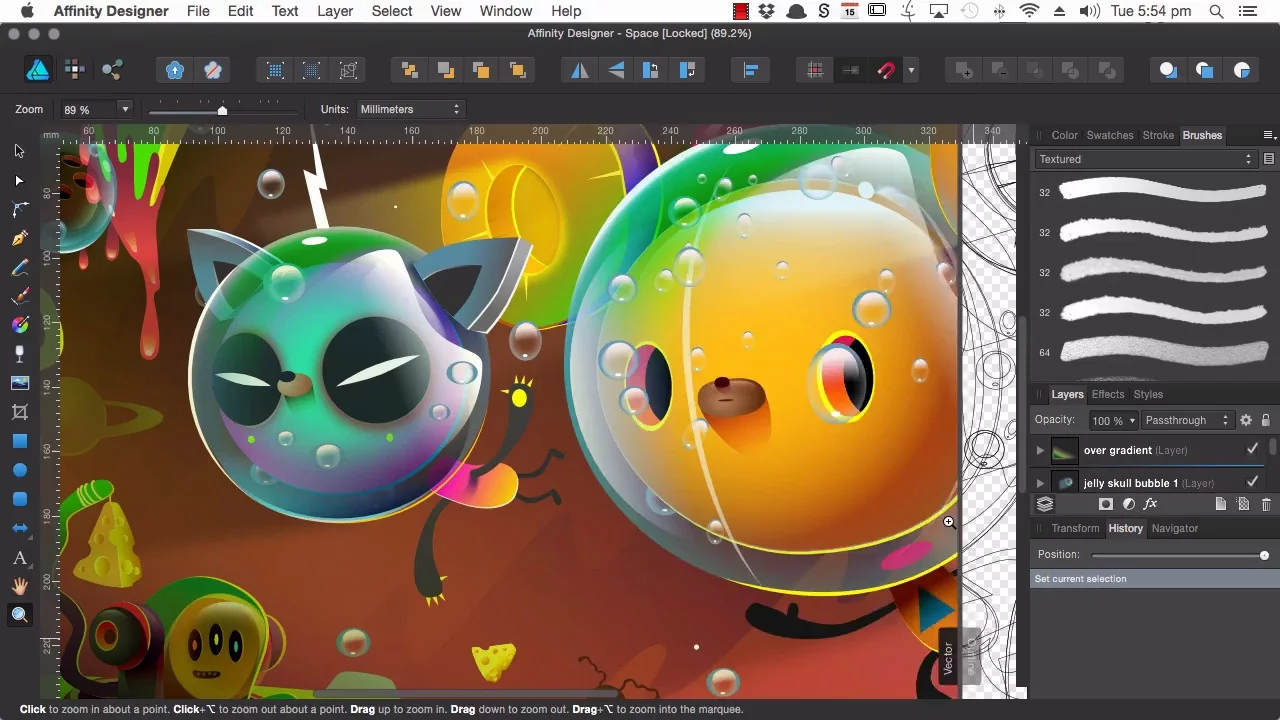Switch to the Pixel Persona icon
The image size is (1280, 720).
[74, 70]
